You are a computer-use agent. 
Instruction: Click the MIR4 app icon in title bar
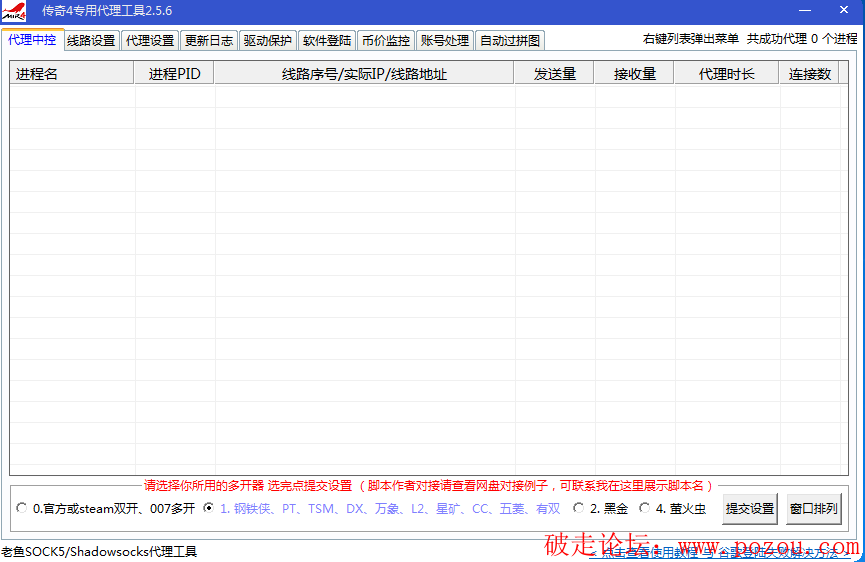tap(13, 11)
